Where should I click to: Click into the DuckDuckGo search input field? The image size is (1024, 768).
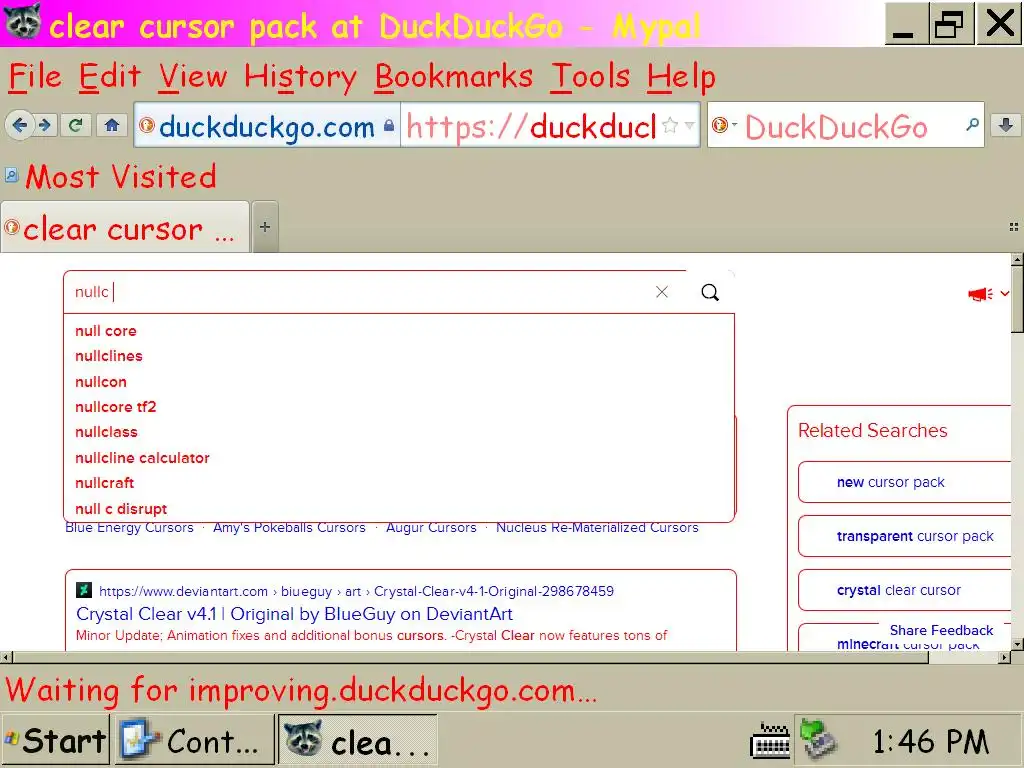coord(359,292)
